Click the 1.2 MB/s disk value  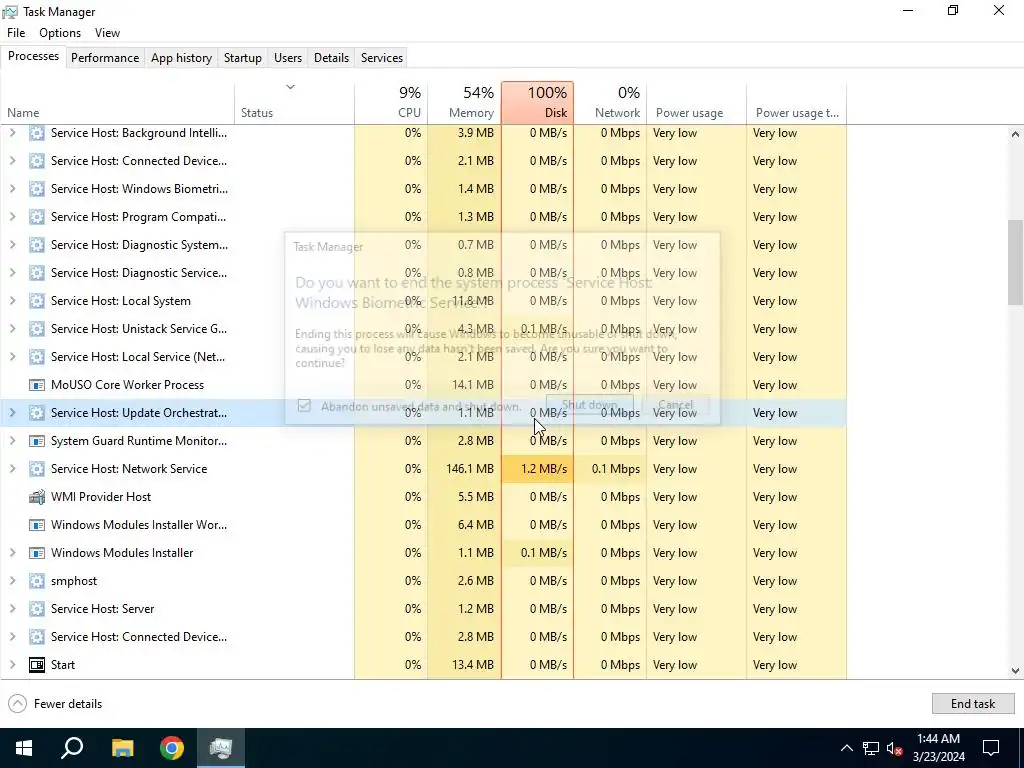coord(543,469)
